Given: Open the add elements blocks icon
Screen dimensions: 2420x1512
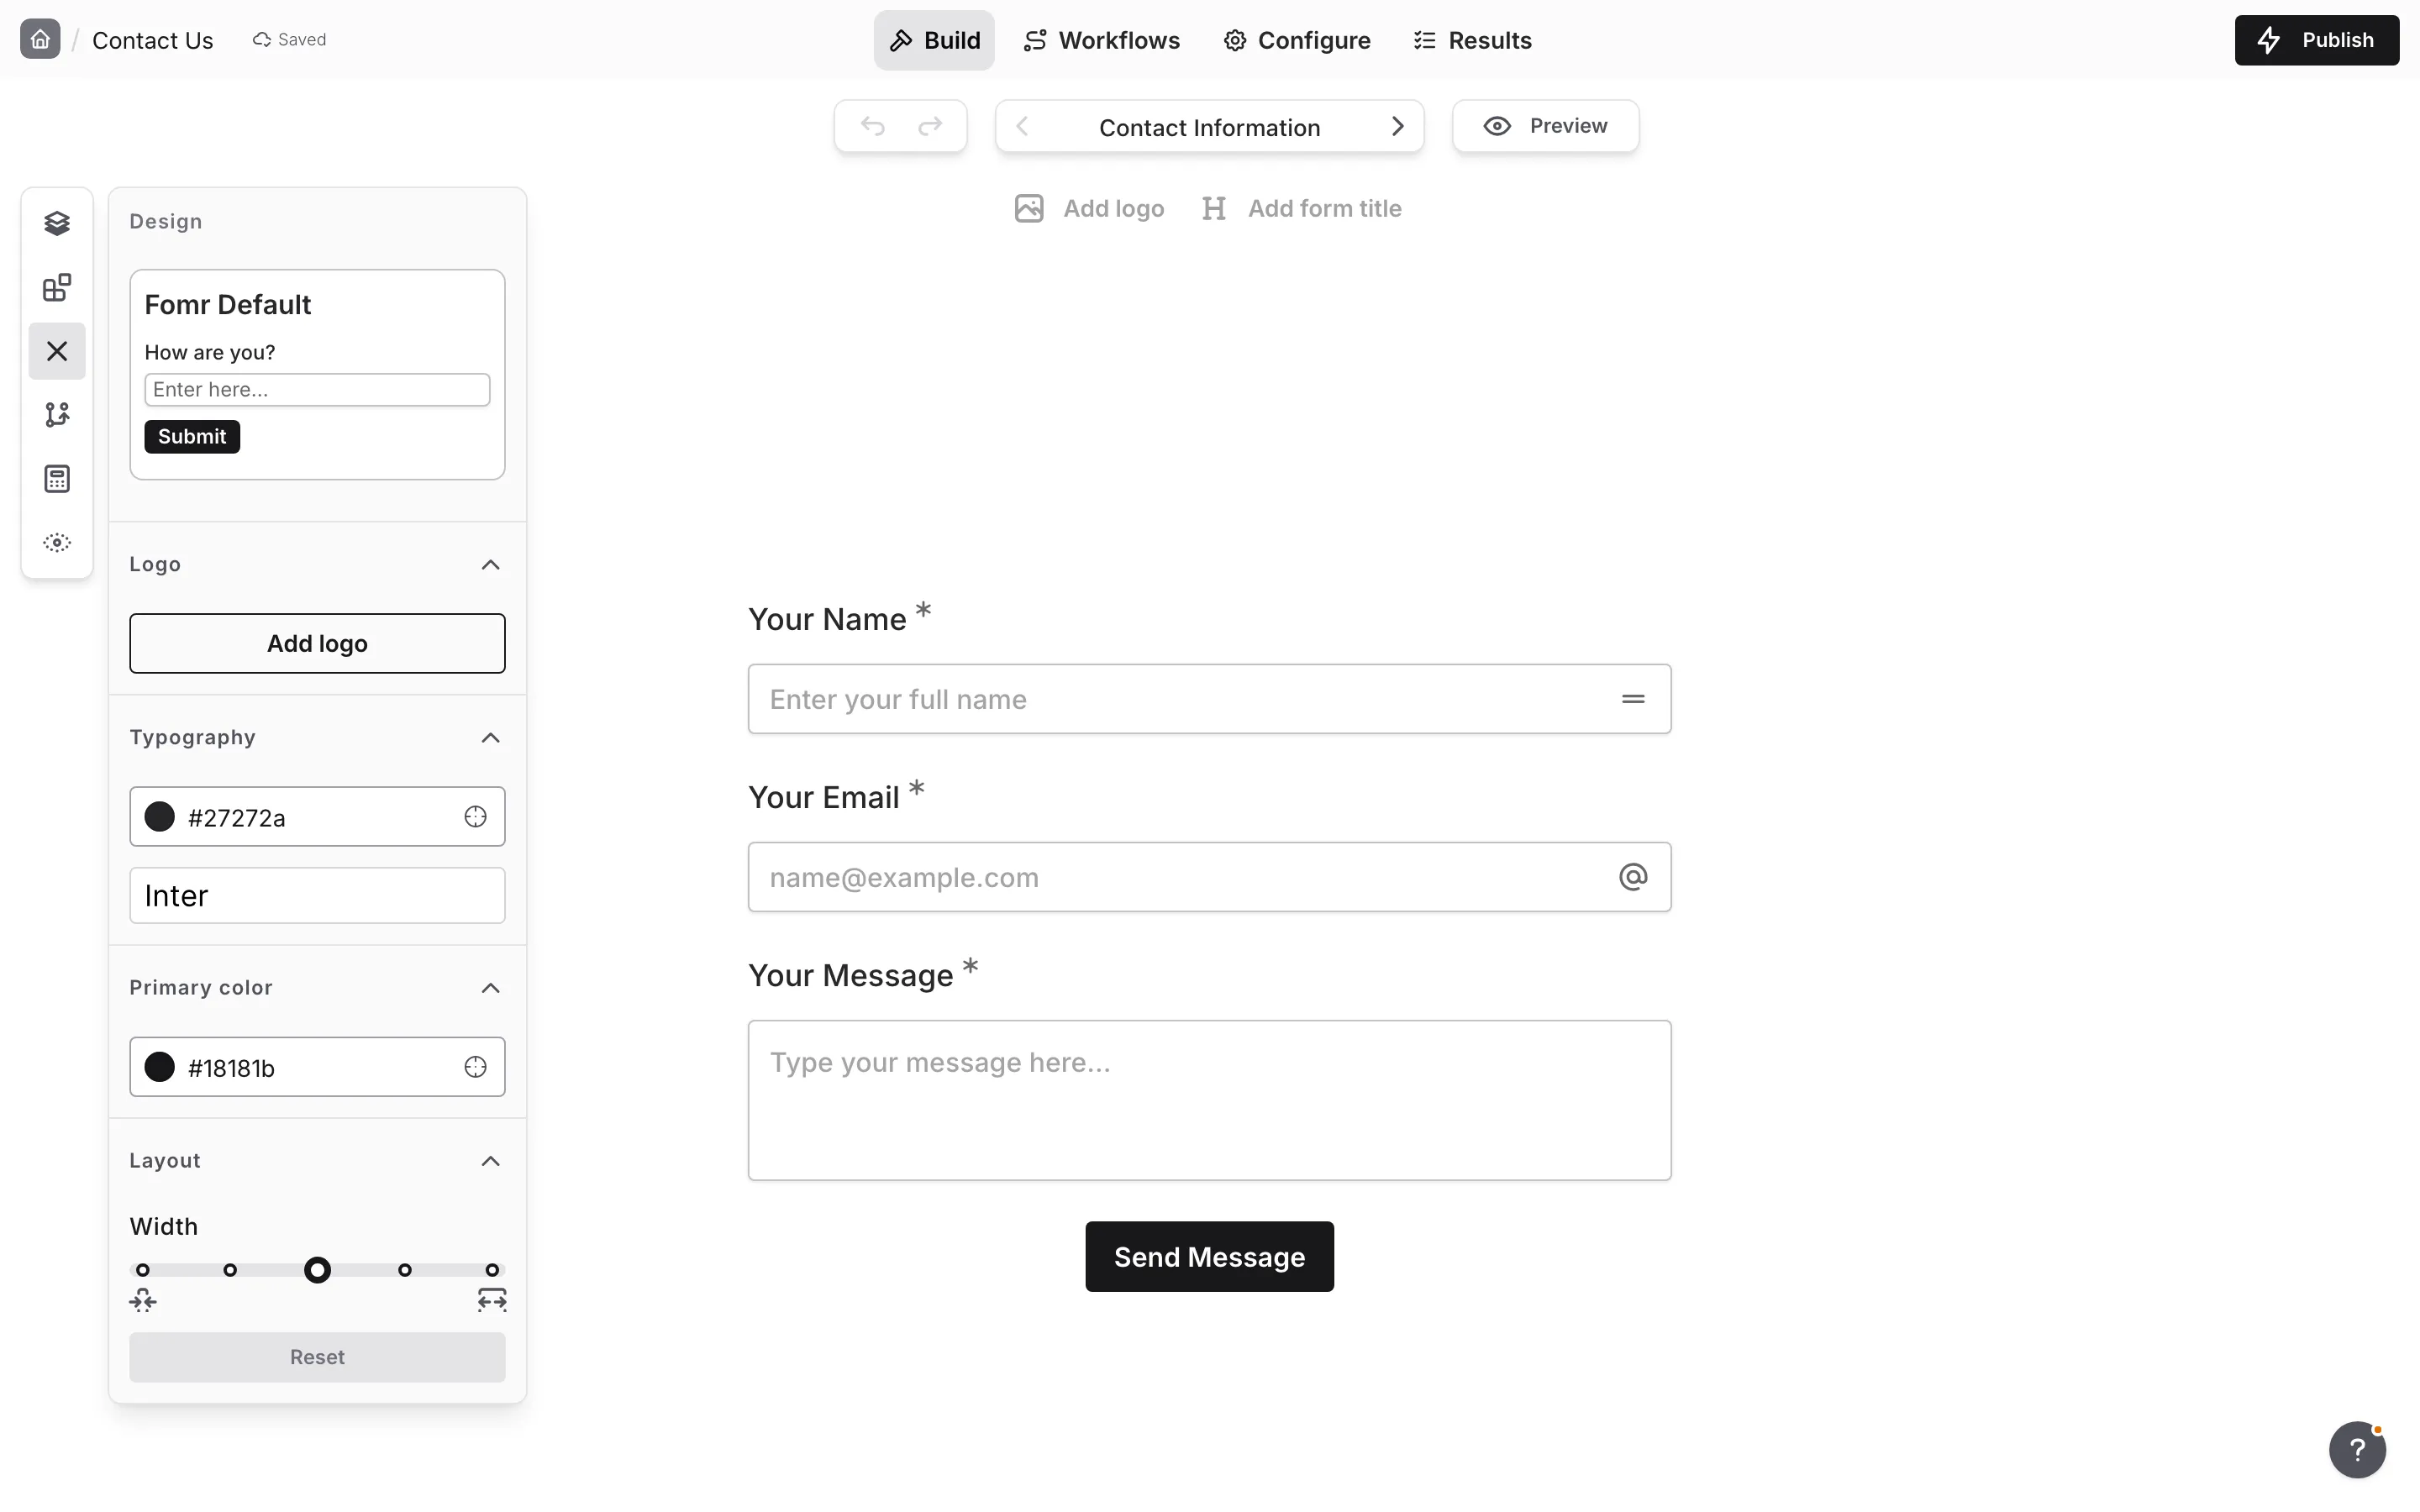Looking at the screenshot, I should (x=57, y=288).
